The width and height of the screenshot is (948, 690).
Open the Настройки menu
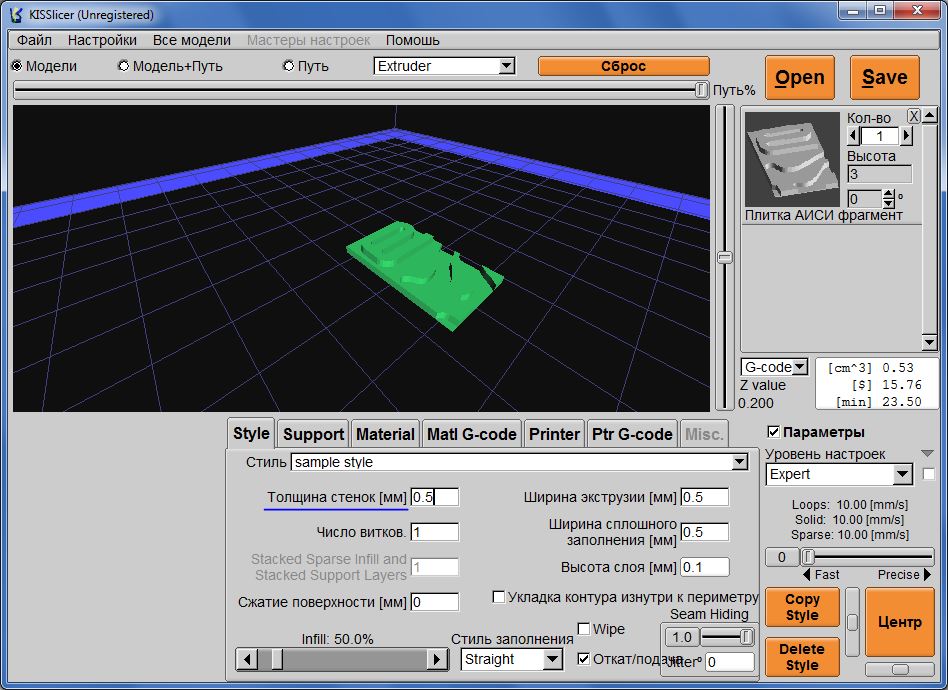pos(102,40)
